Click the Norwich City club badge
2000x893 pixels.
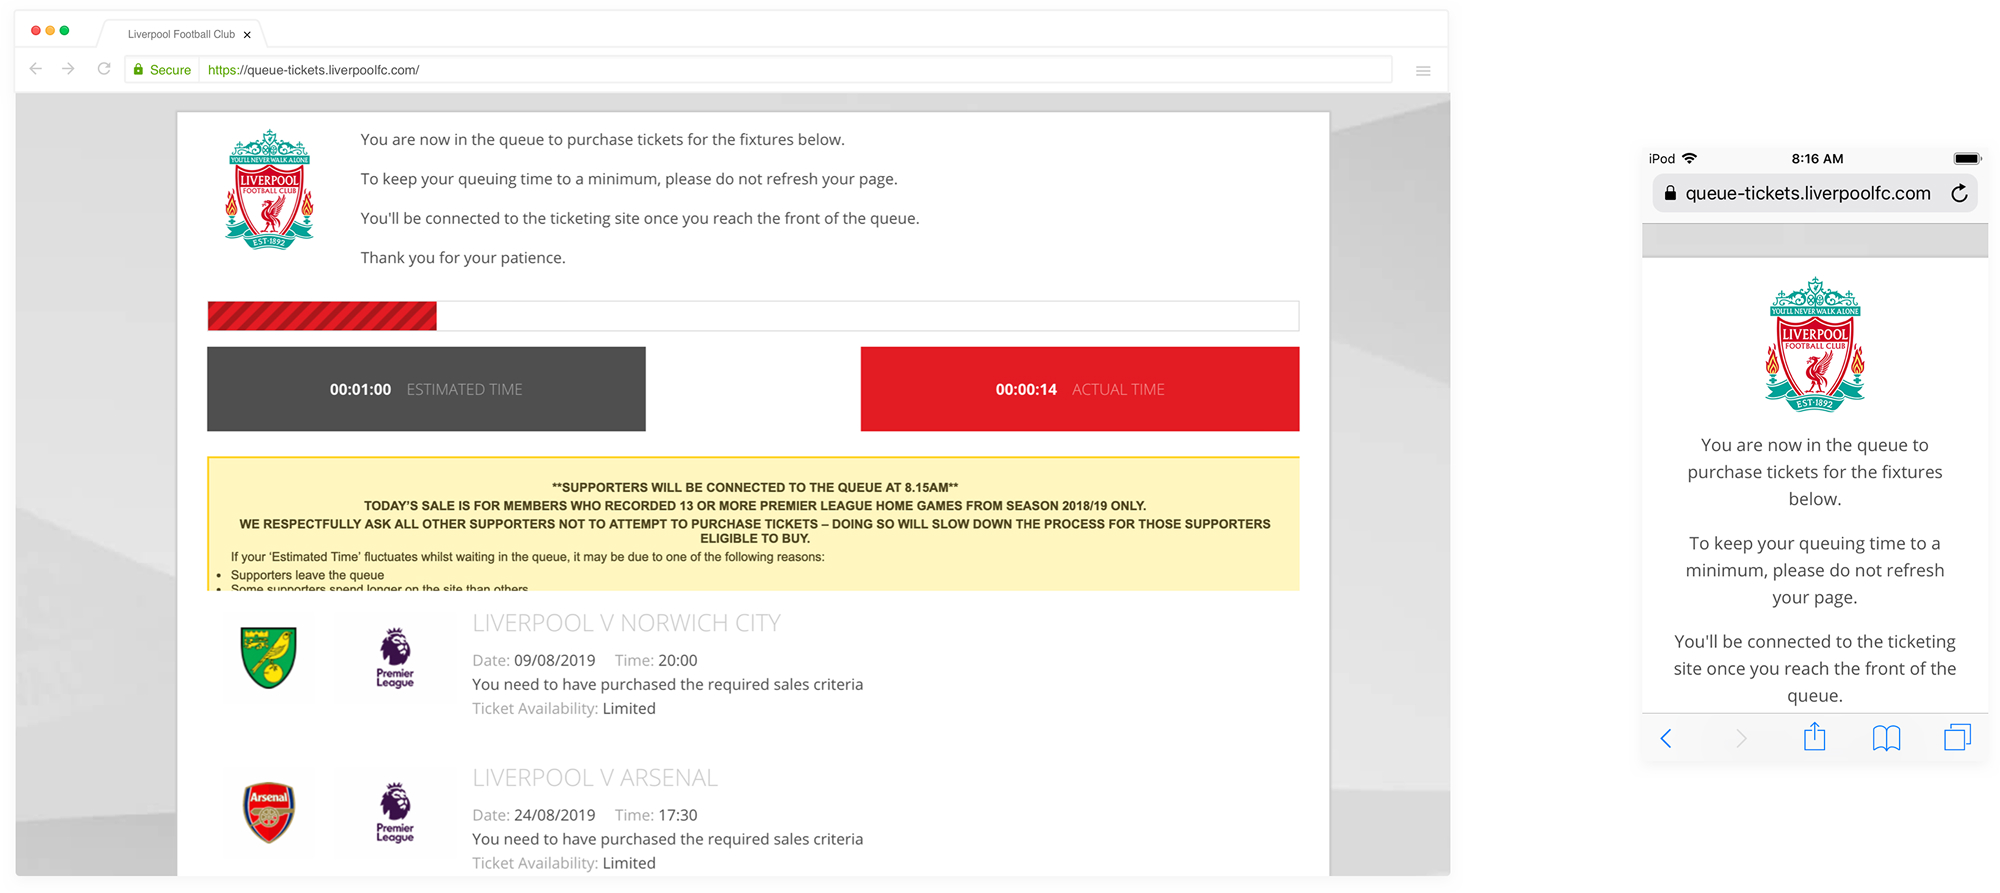point(269,657)
